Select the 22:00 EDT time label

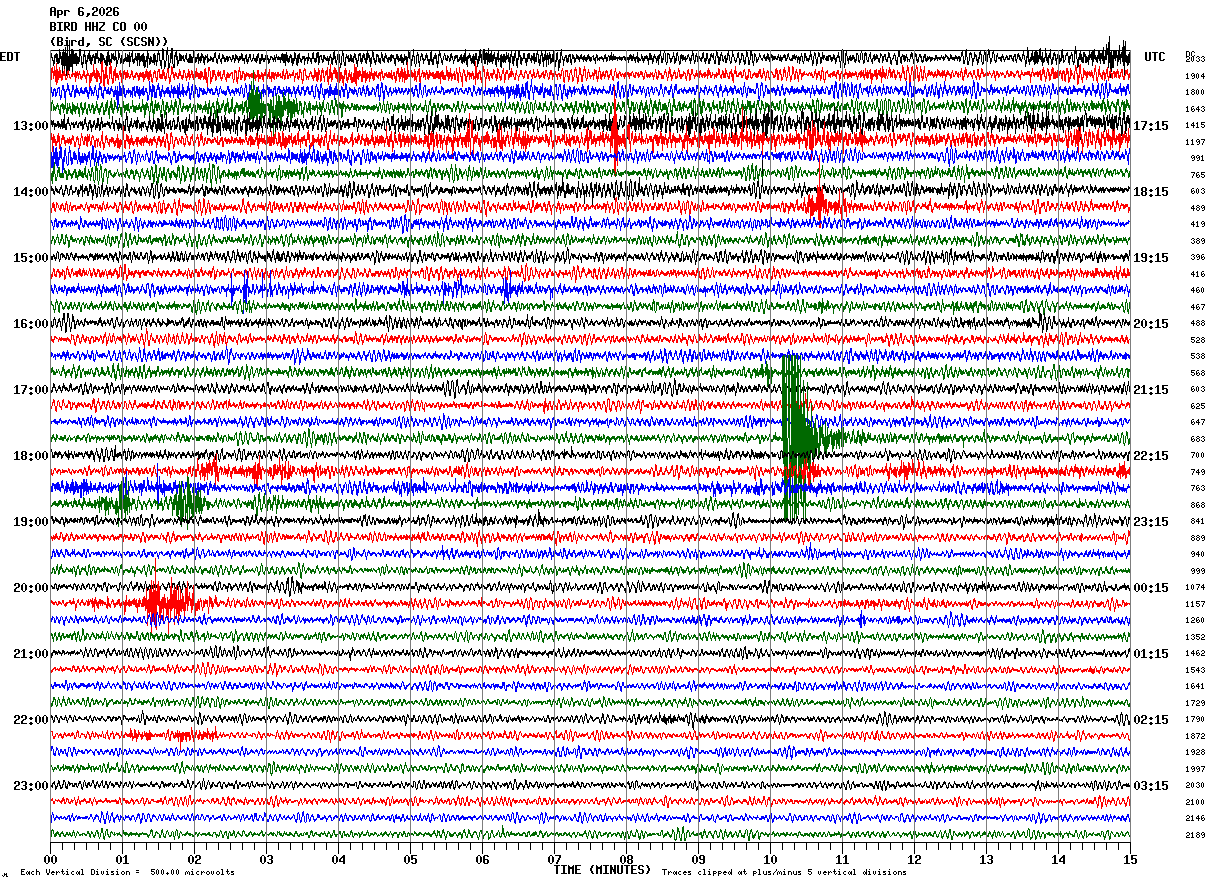31,720
